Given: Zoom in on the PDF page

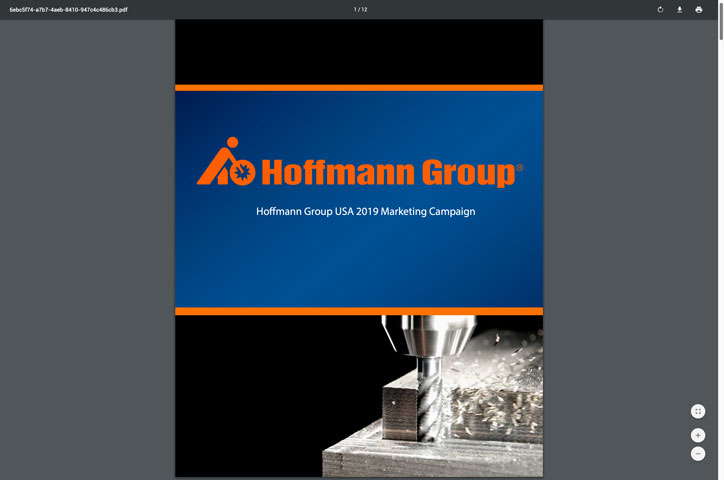Looking at the screenshot, I should coord(698,435).
